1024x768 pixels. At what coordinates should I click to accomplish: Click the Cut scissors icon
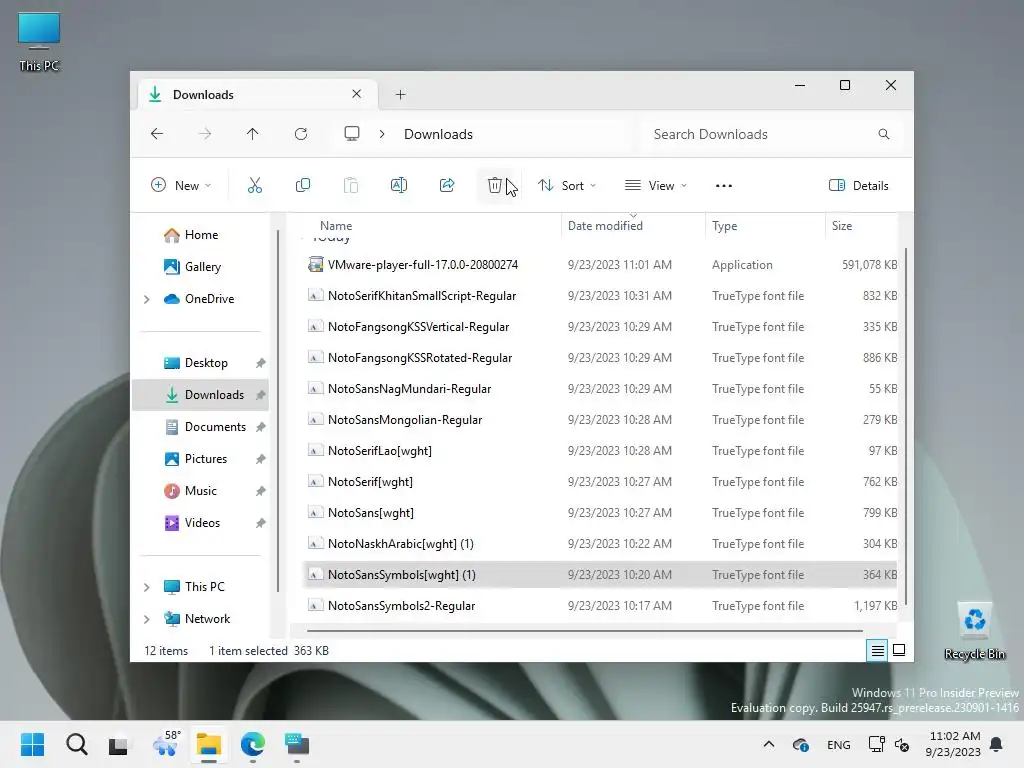tap(255, 185)
